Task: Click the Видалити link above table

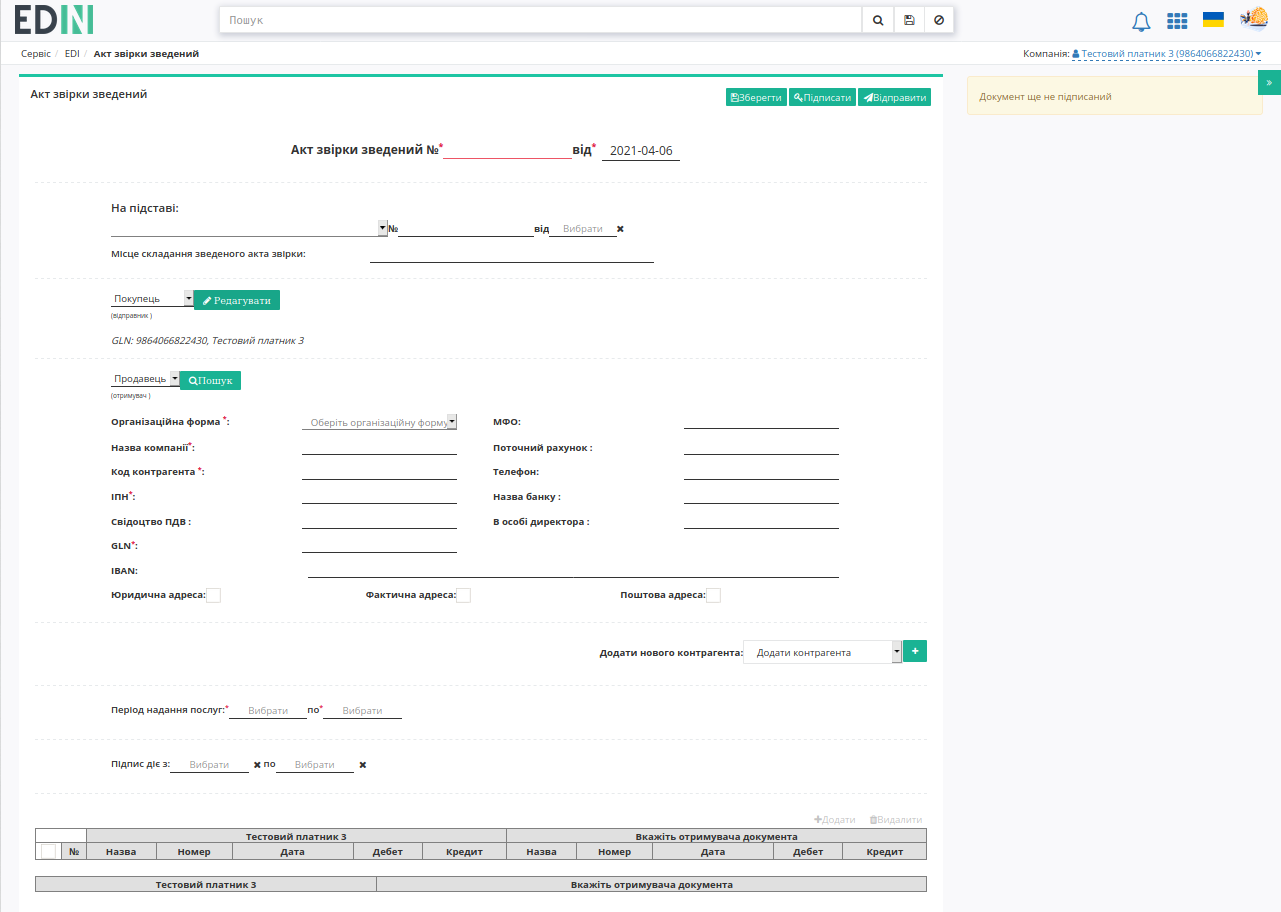Action: coord(896,820)
